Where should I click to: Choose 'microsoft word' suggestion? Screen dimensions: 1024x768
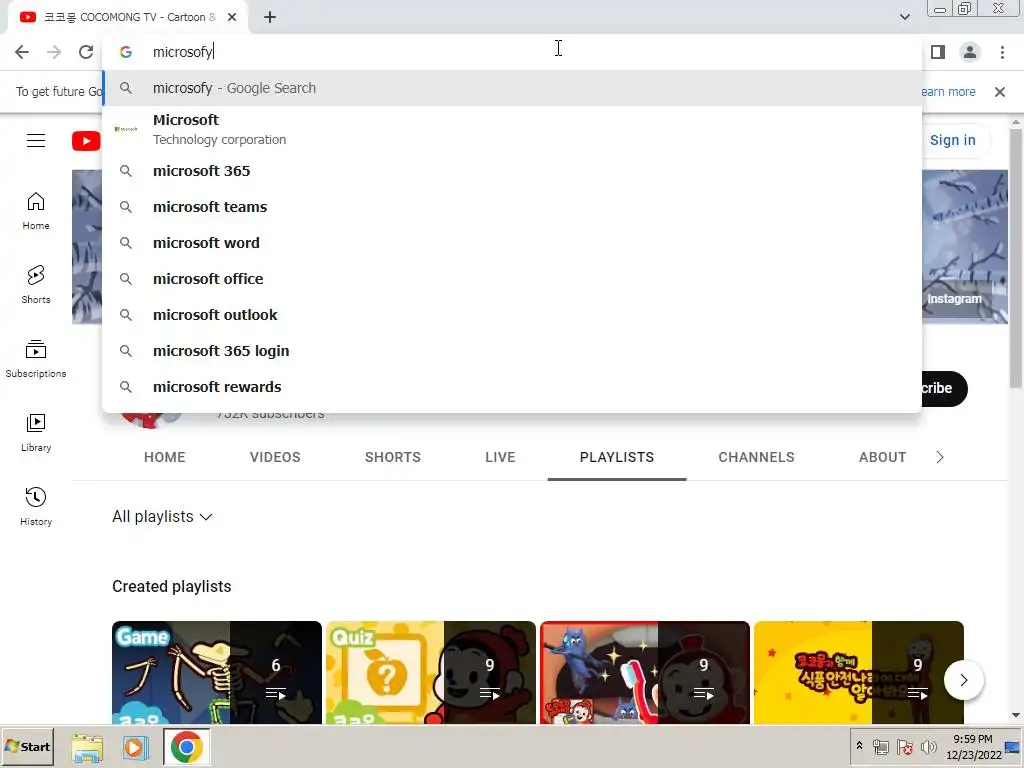(x=512, y=243)
